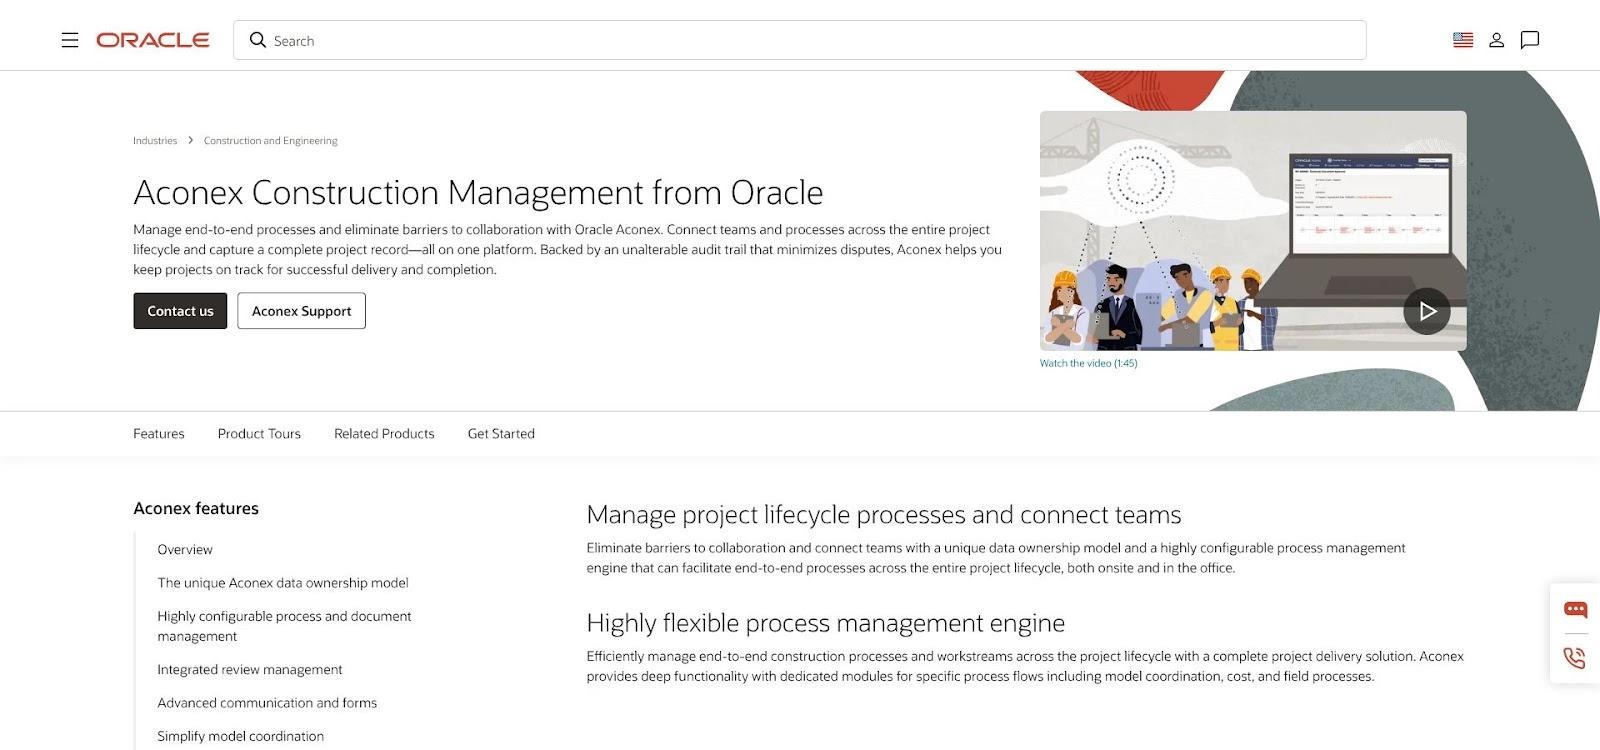Viewport: 1600px width, 750px height.
Task: Switch to the Related Products tab
Action: (384, 433)
